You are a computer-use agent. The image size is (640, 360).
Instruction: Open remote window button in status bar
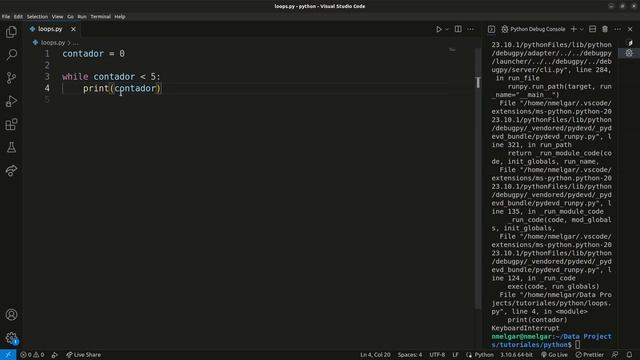click(x=8, y=355)
